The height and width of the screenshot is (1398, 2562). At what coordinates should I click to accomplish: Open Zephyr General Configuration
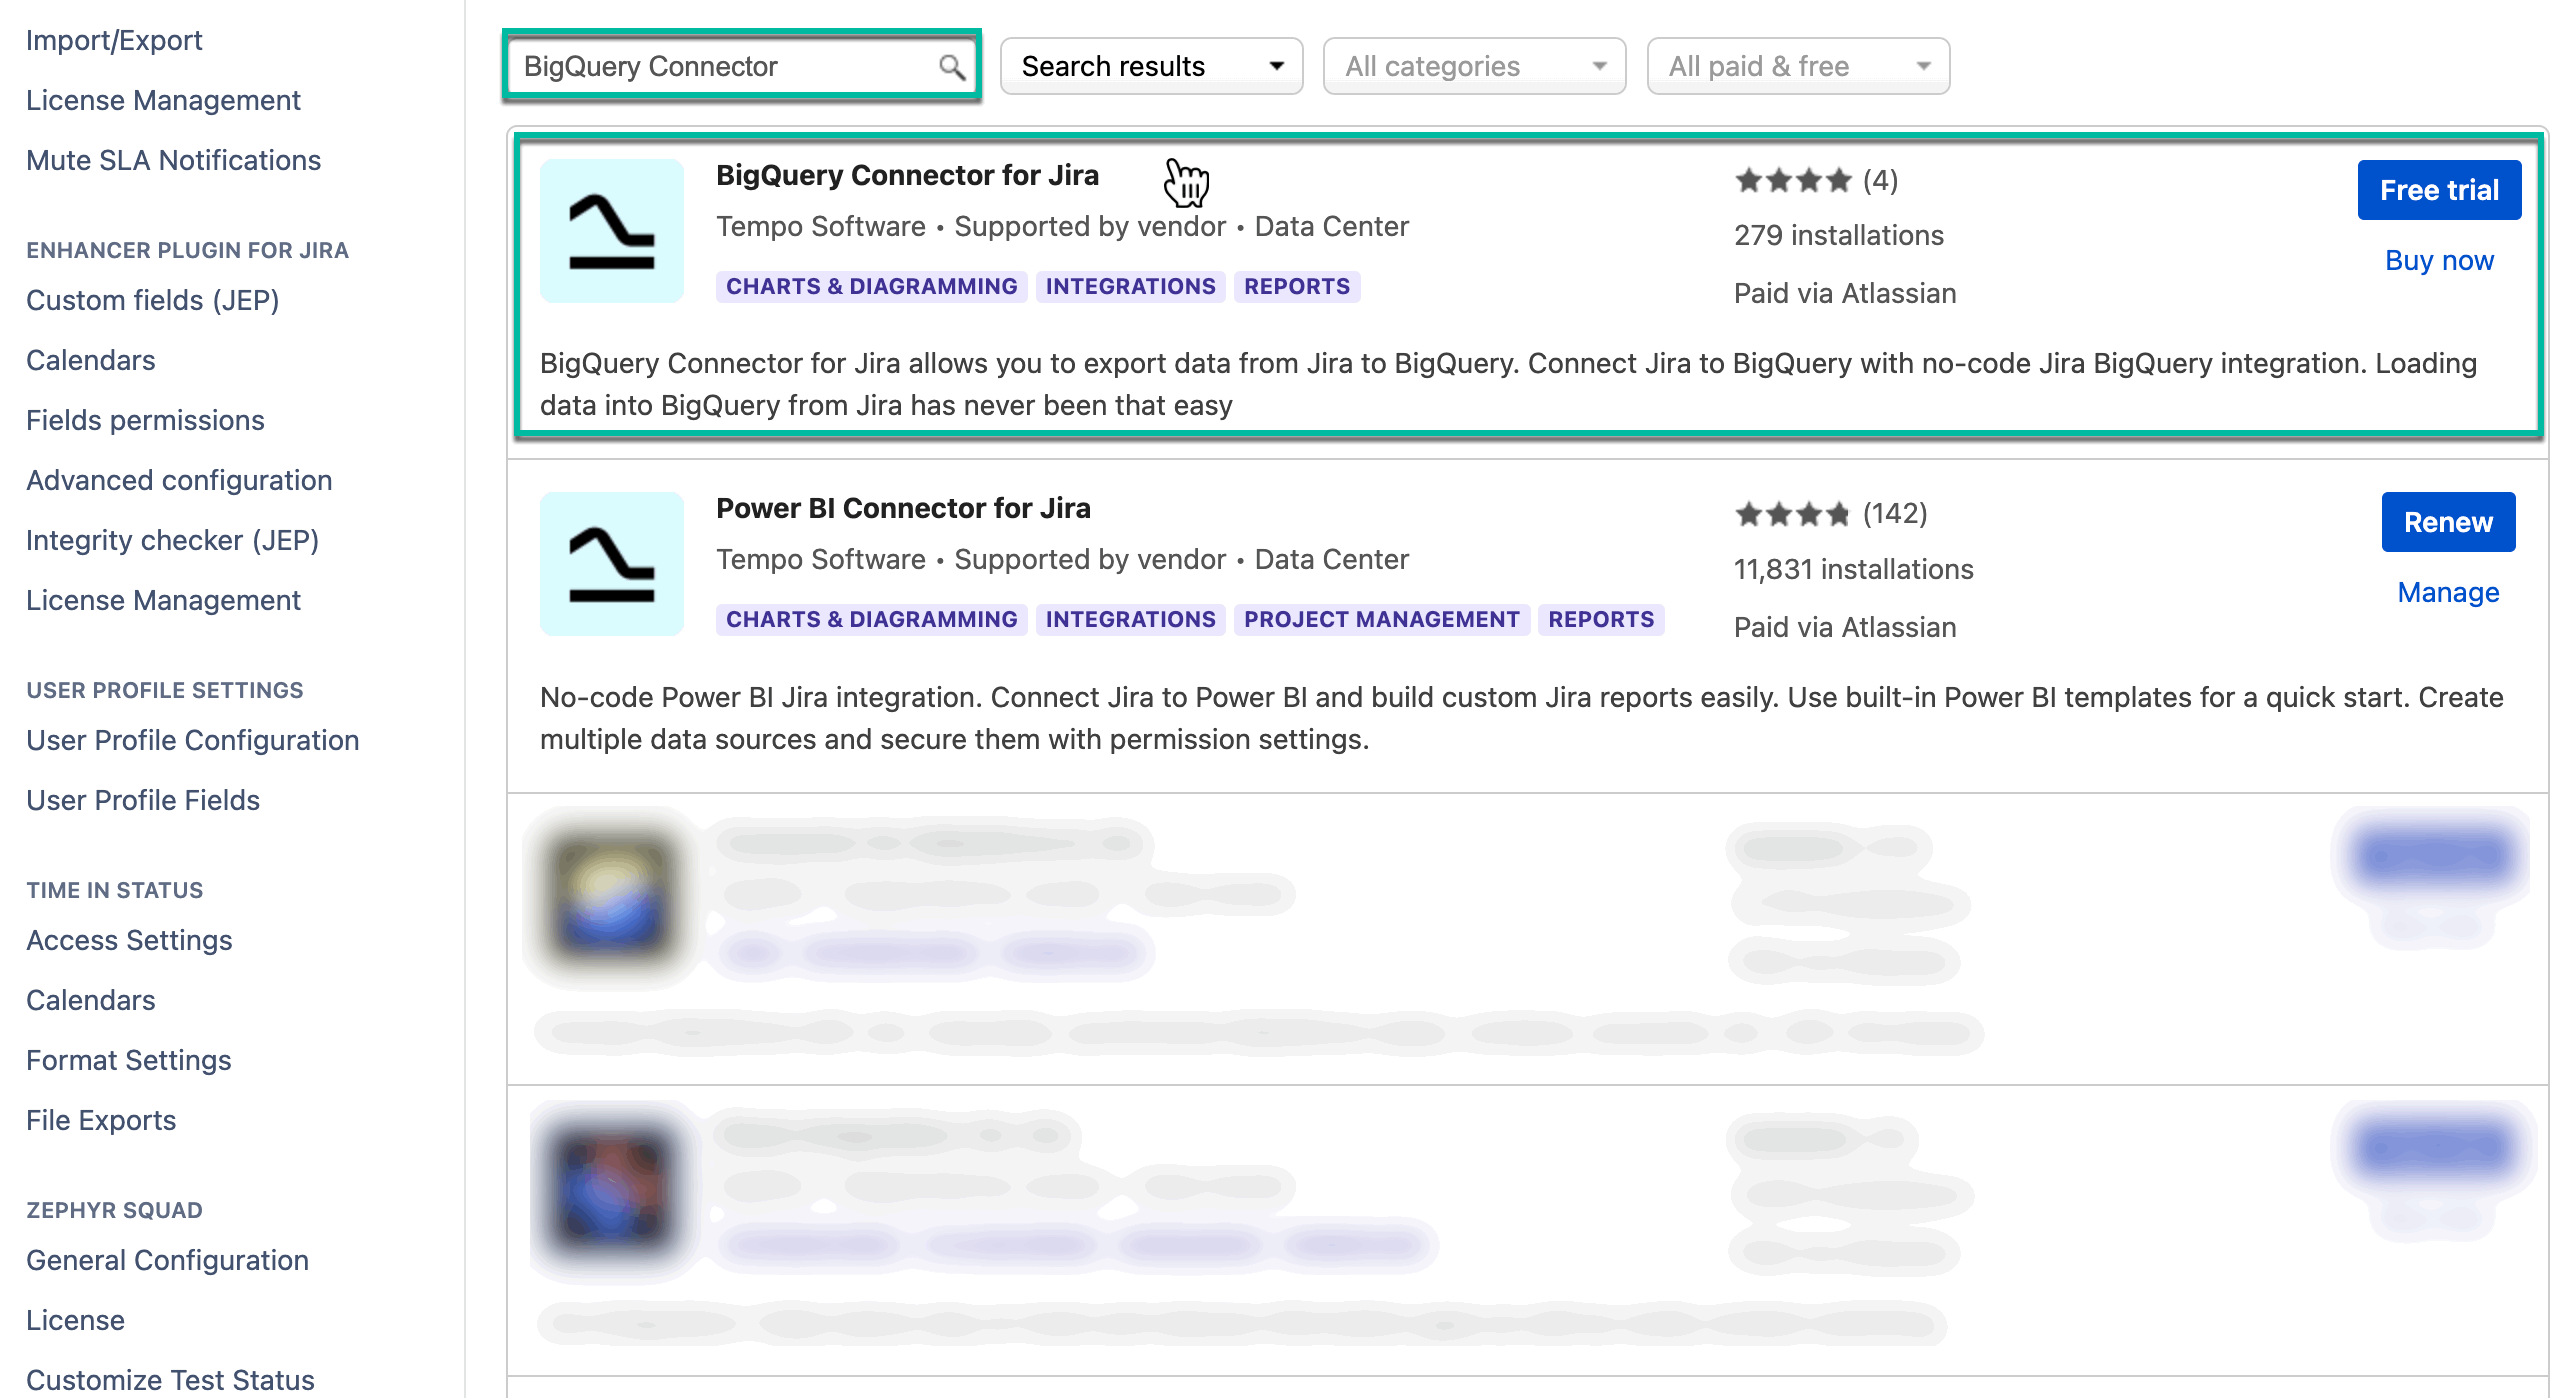167,1260
